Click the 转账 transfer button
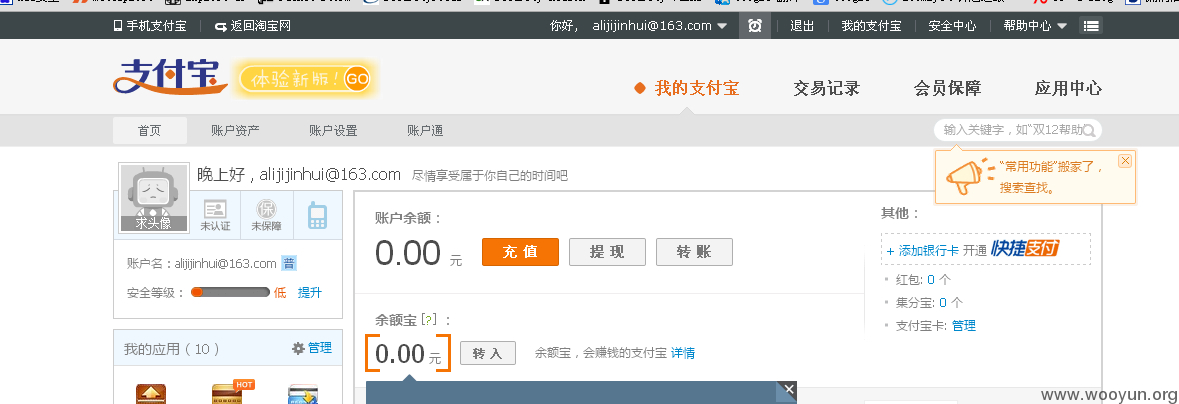This screenshot has height=404, width=1179. tap(694, 252)
